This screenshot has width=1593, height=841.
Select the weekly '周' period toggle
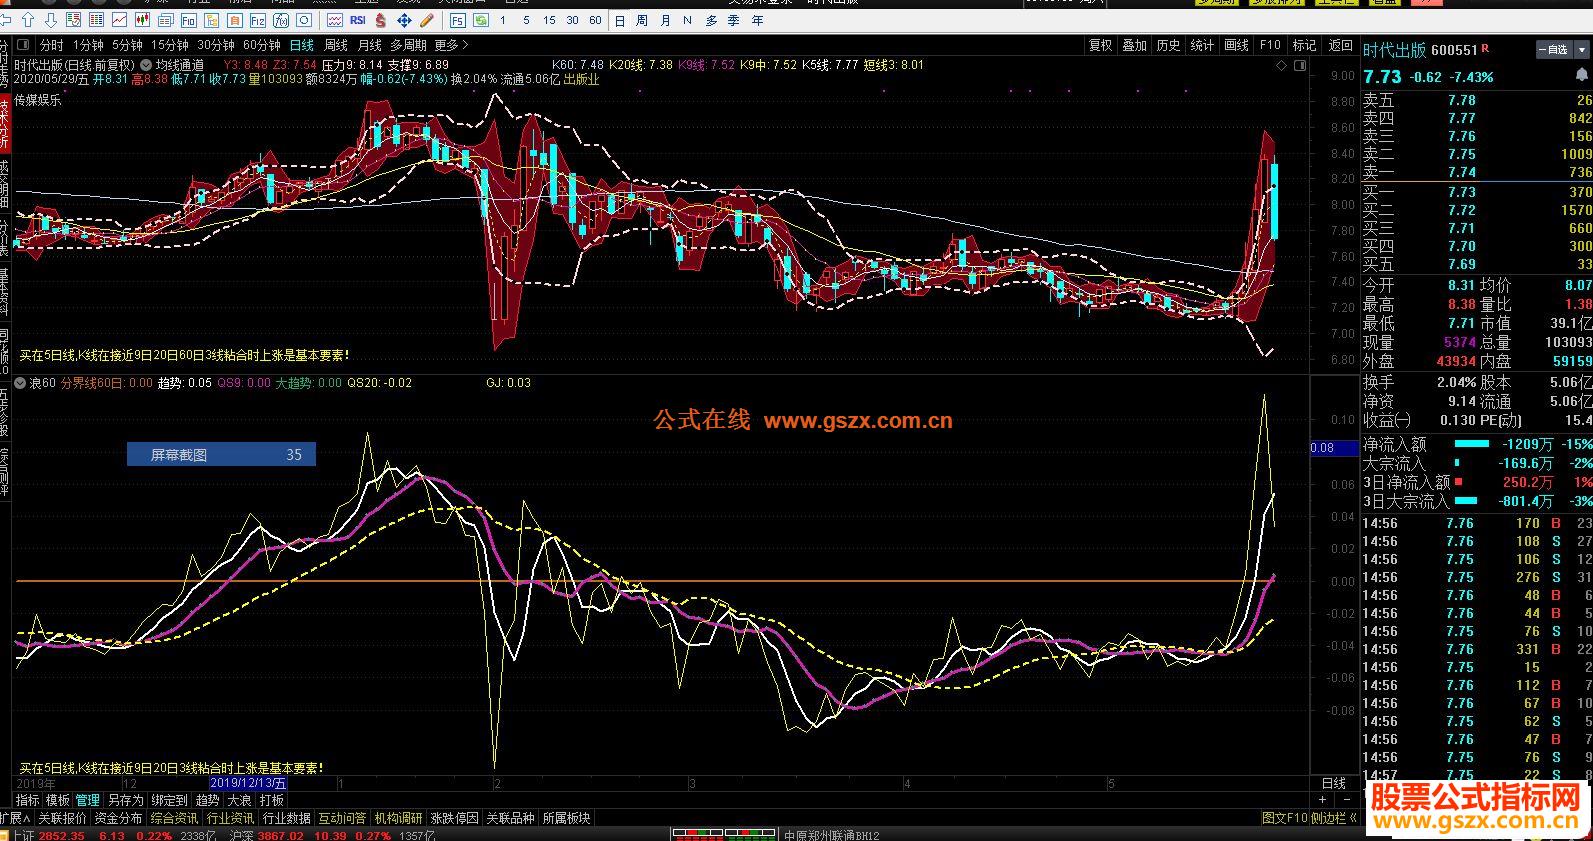(x=642, y=20)
